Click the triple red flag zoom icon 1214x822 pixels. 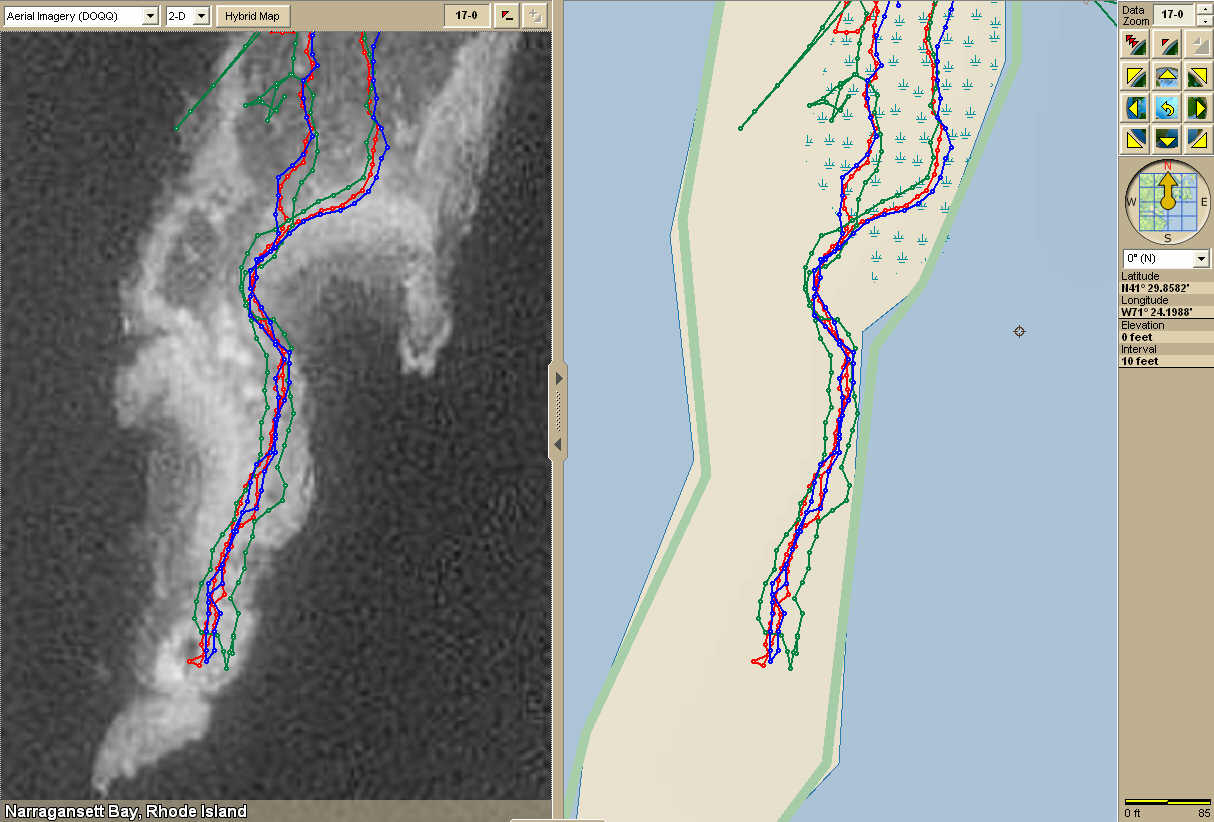1135,43
